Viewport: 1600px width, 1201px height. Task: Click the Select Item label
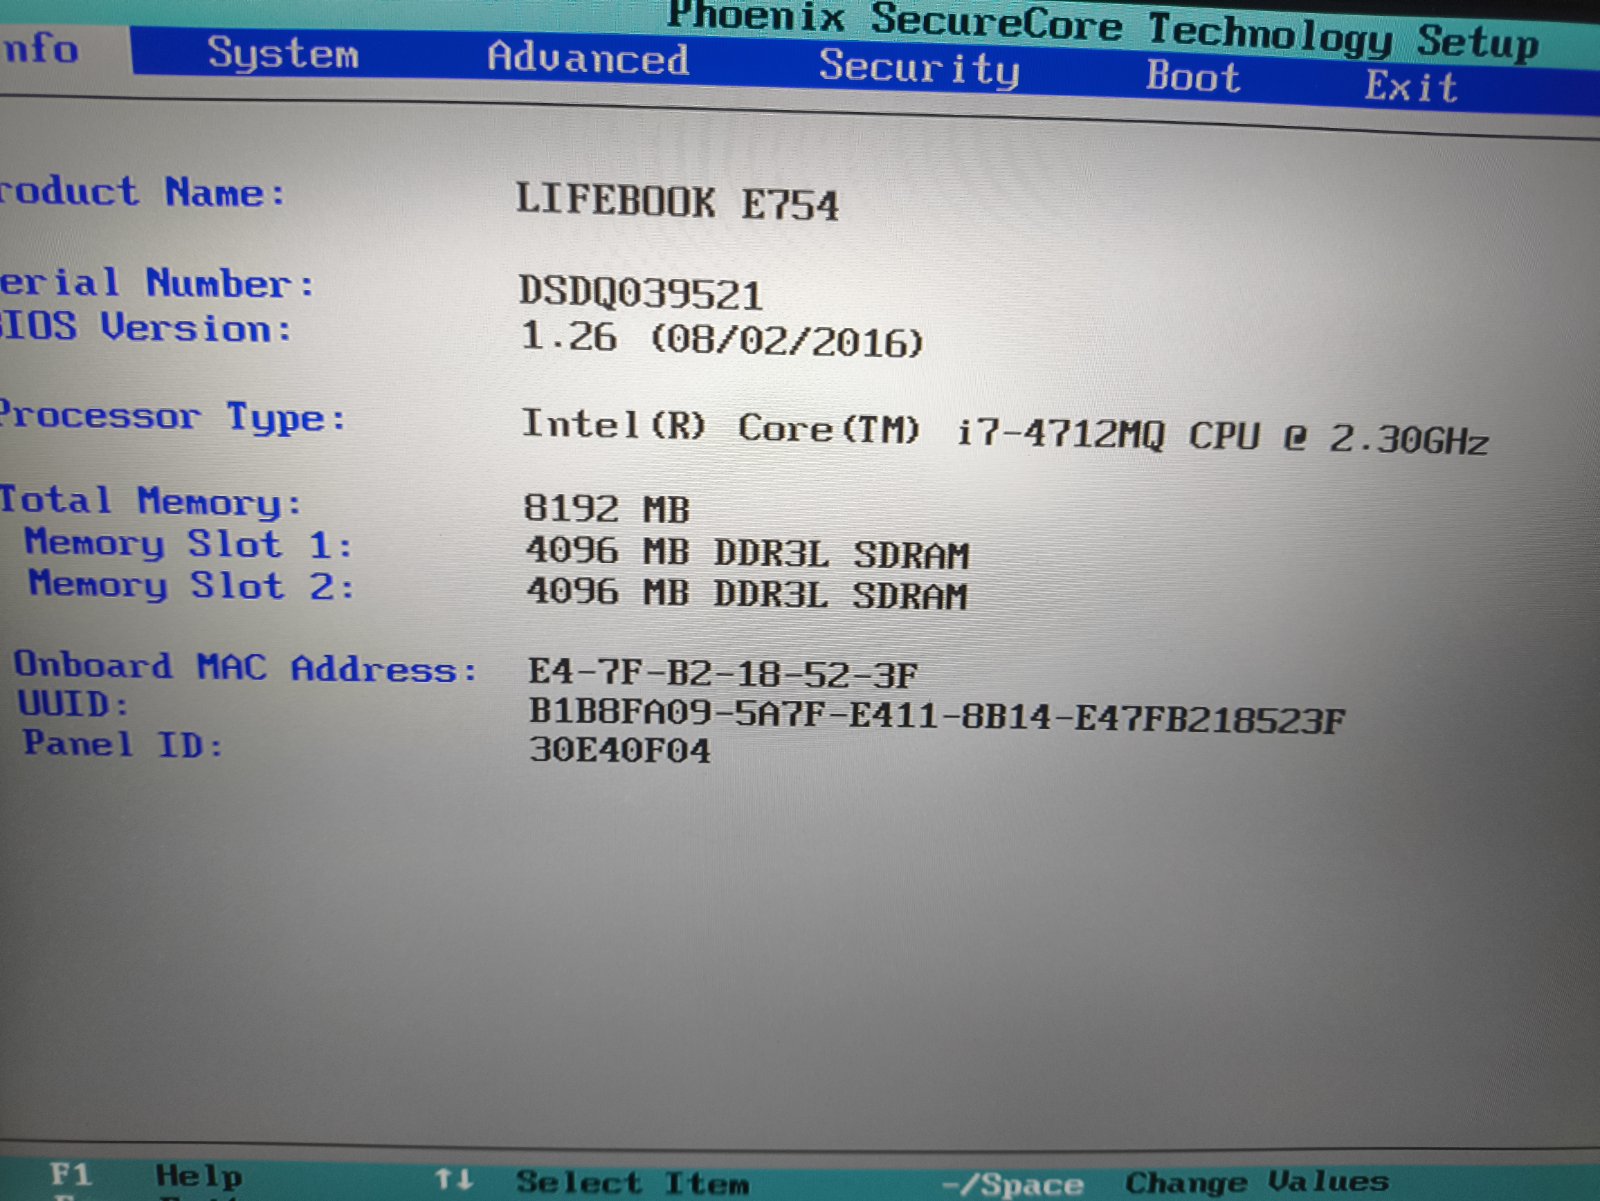[x=632, y=1183]
